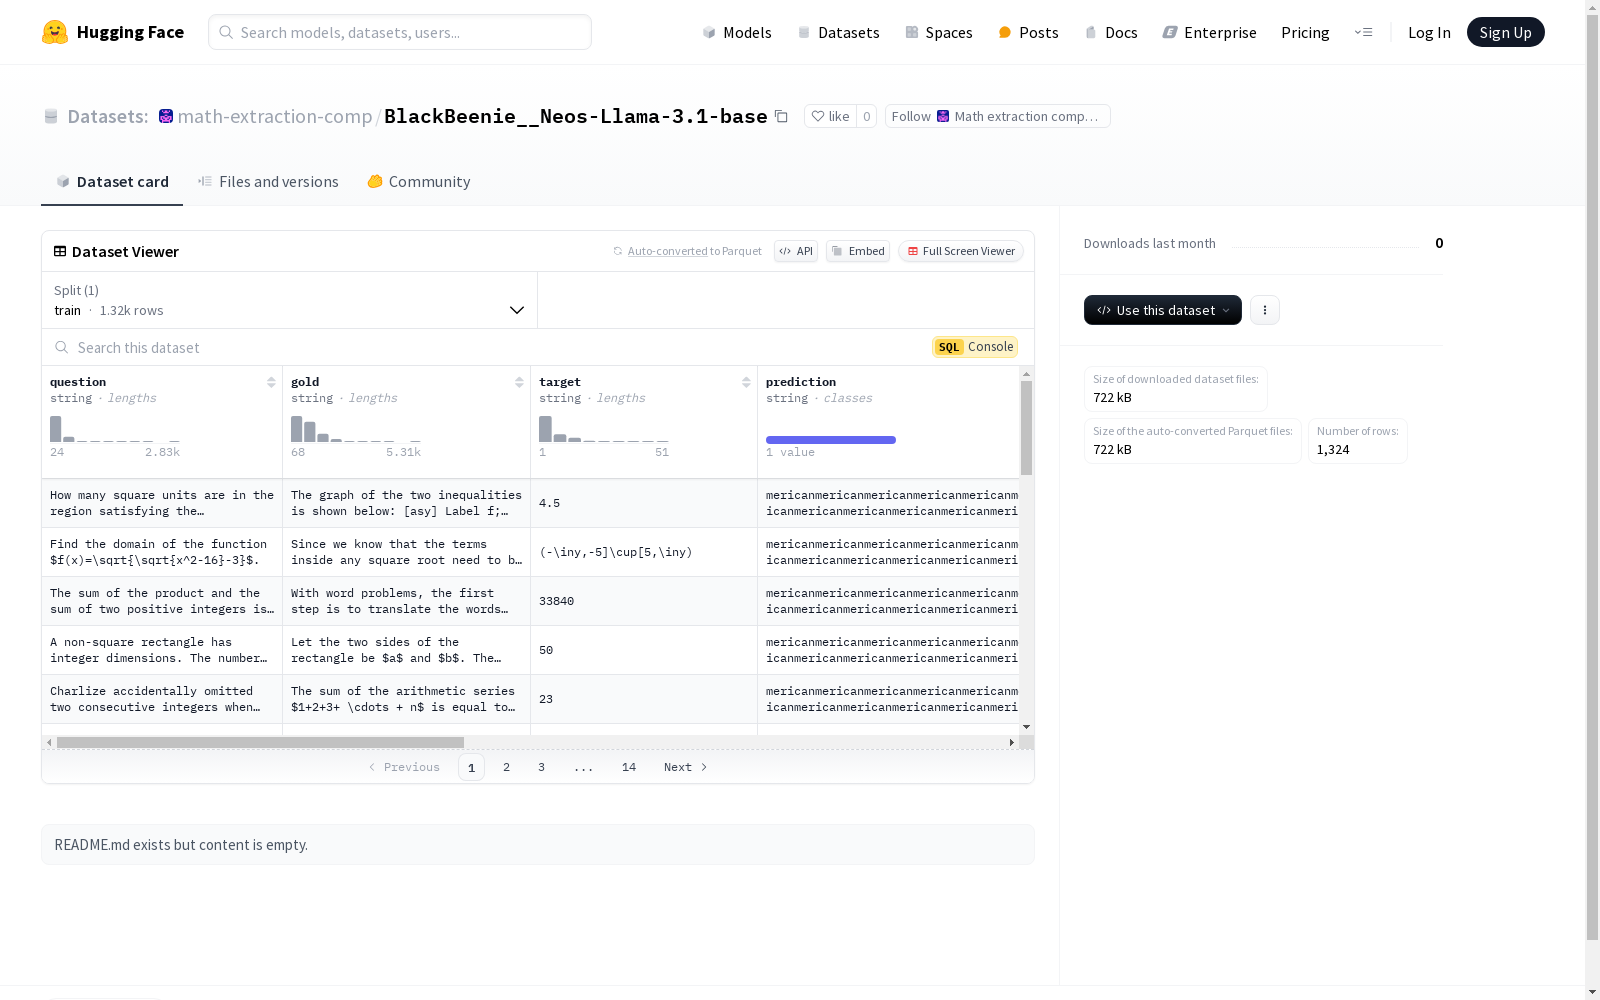Go to page 3 of the dataset
The image size is (1600, 1000).
coord(542,767)
